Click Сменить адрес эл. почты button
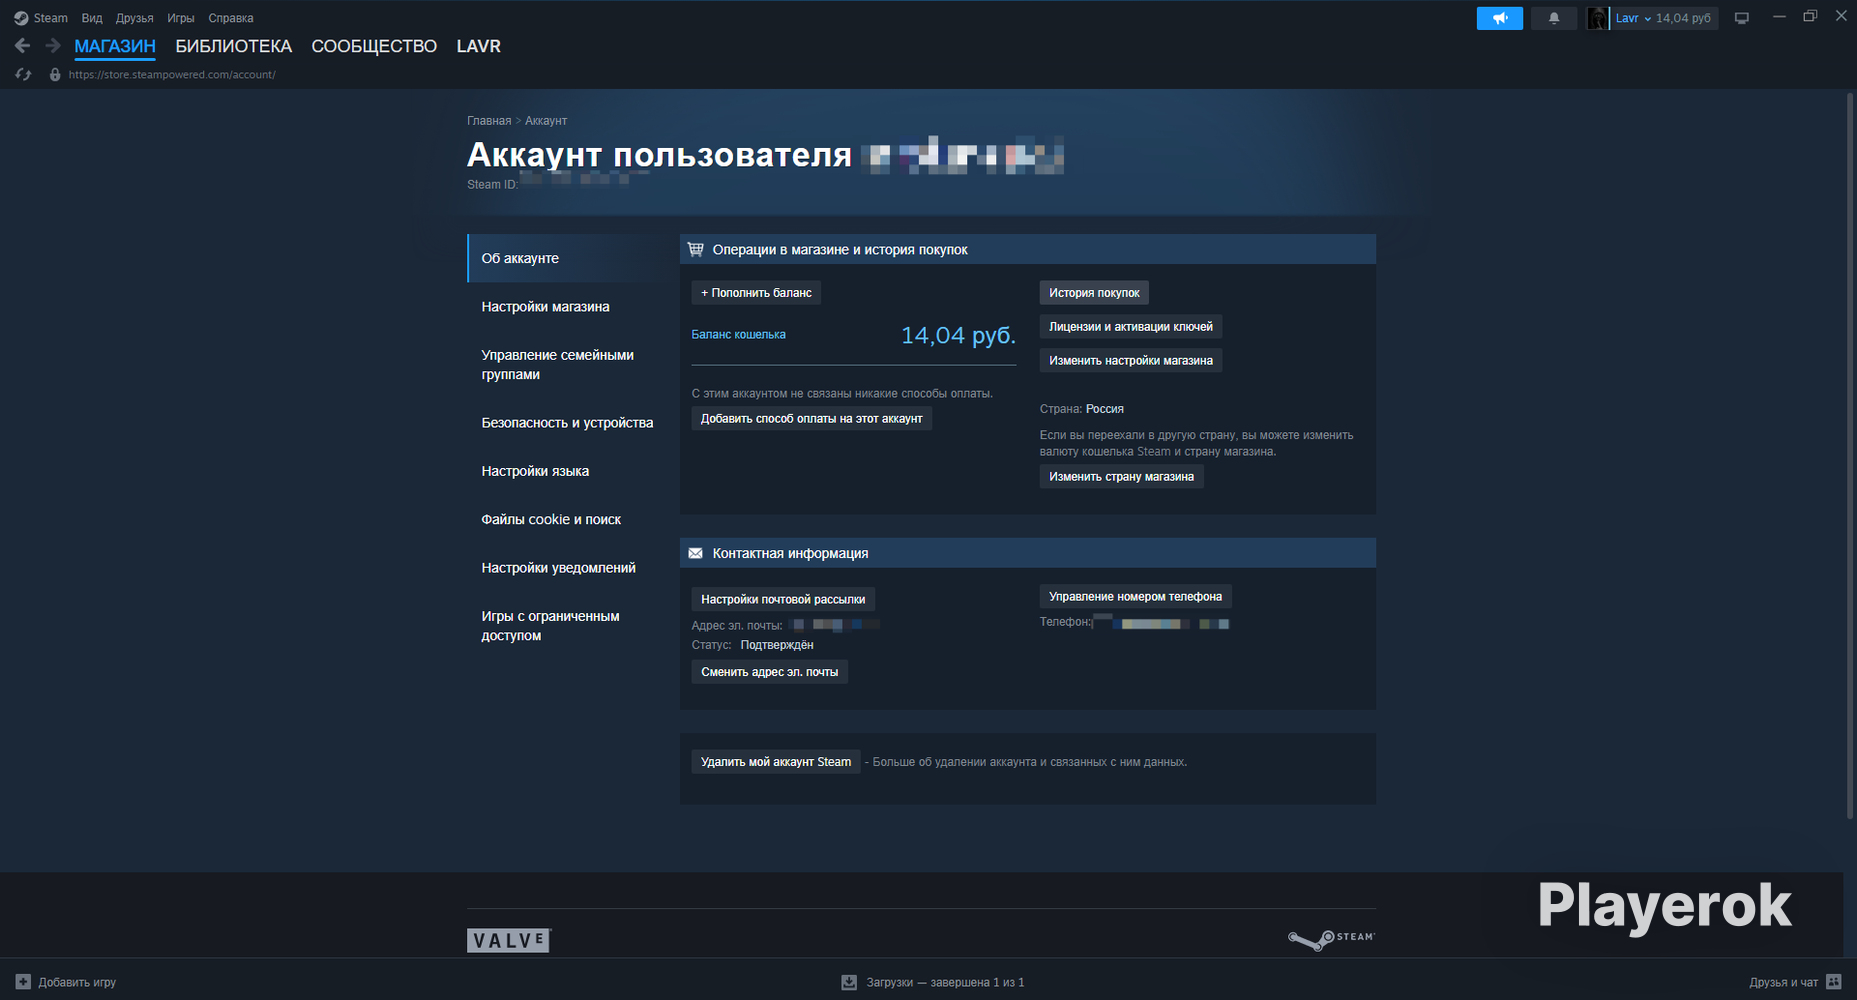This screenshot has width=1857, height=1000. tap(770, 671)
